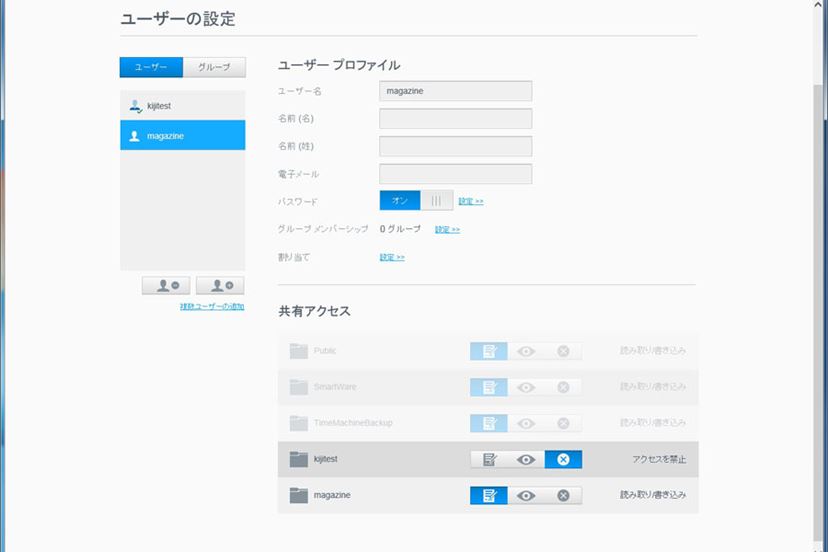828x552 pixels.
Task: Click the ユーザー名 field showing magazine
Action: 456,91
